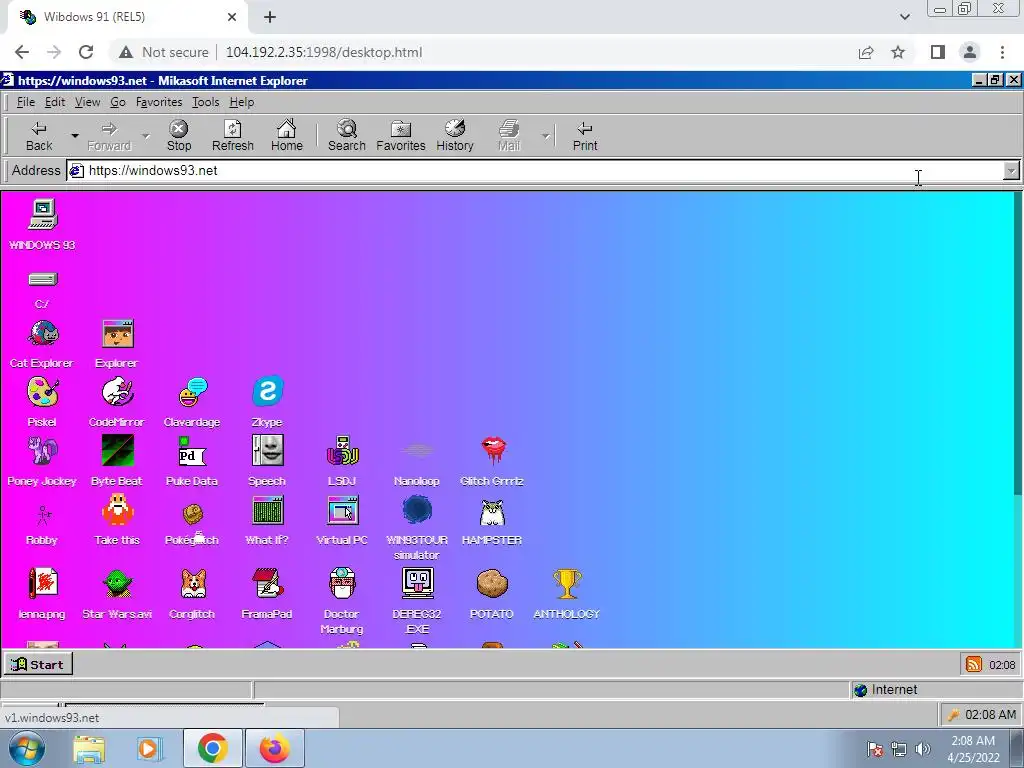This screenshot has width=1024, height=768.
Task: Open the POTATO icon
Action: click(x=492, y=583)
